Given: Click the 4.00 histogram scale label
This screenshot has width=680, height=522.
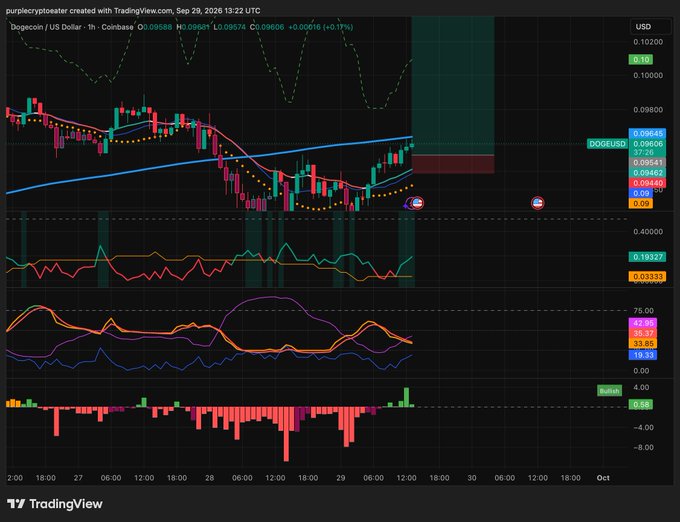Looking at the screenshot, I should tap(641, 387).
